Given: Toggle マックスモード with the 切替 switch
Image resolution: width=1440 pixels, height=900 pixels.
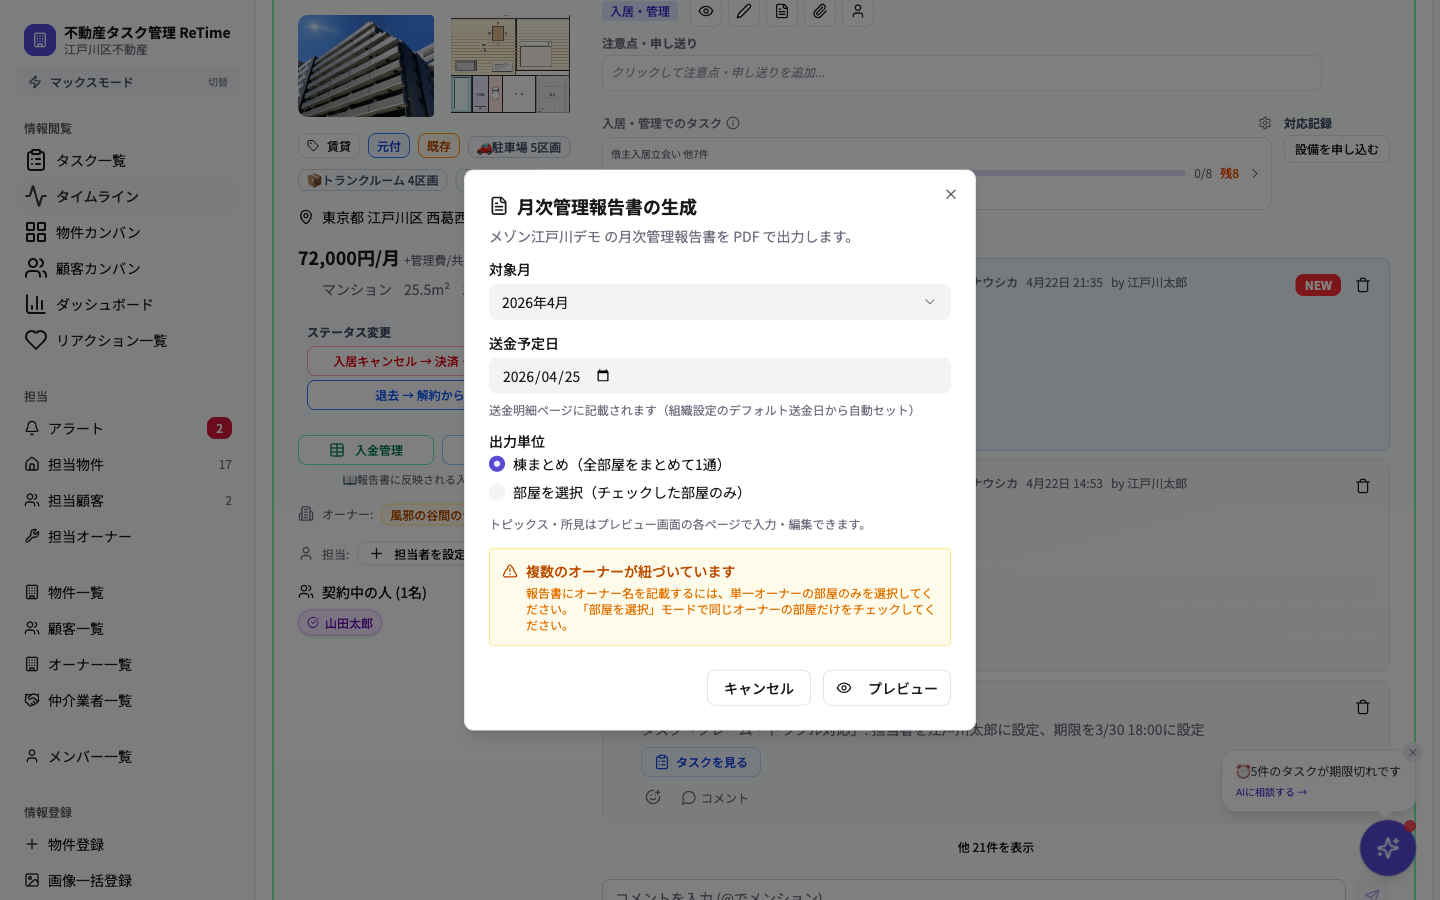Looking at the screenshot, I should (218, 82).
